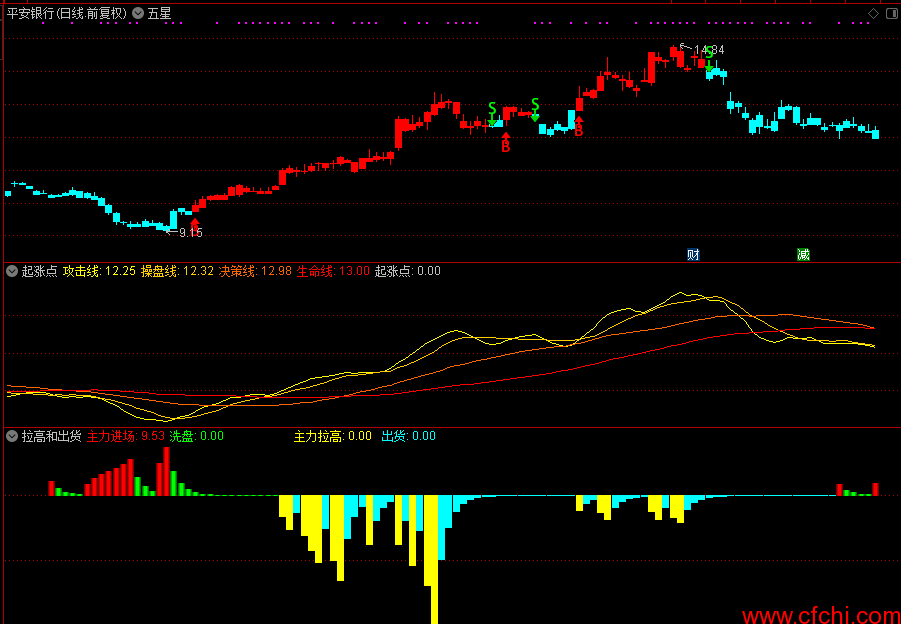Expand the 起涨点 indicator dropdown chevron

(x=12, y=272)
